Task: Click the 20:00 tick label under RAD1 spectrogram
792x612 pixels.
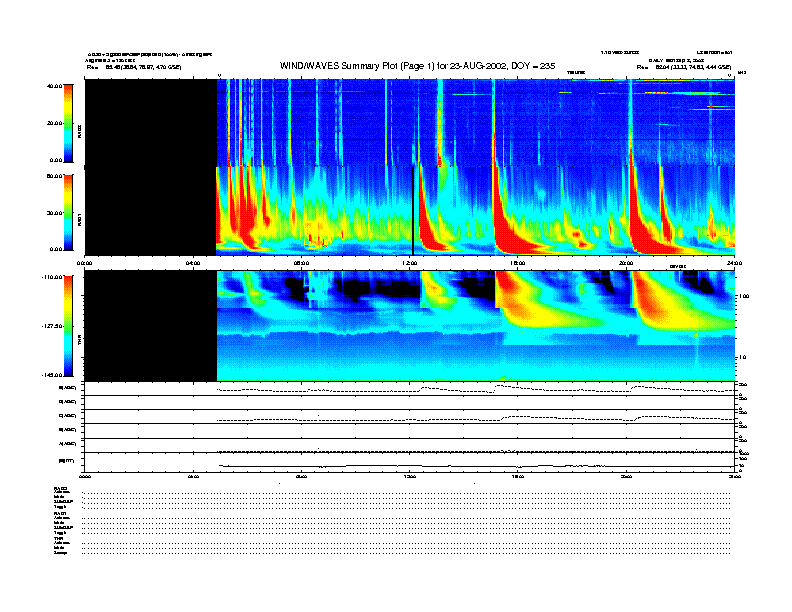Action: pos(626,263)
